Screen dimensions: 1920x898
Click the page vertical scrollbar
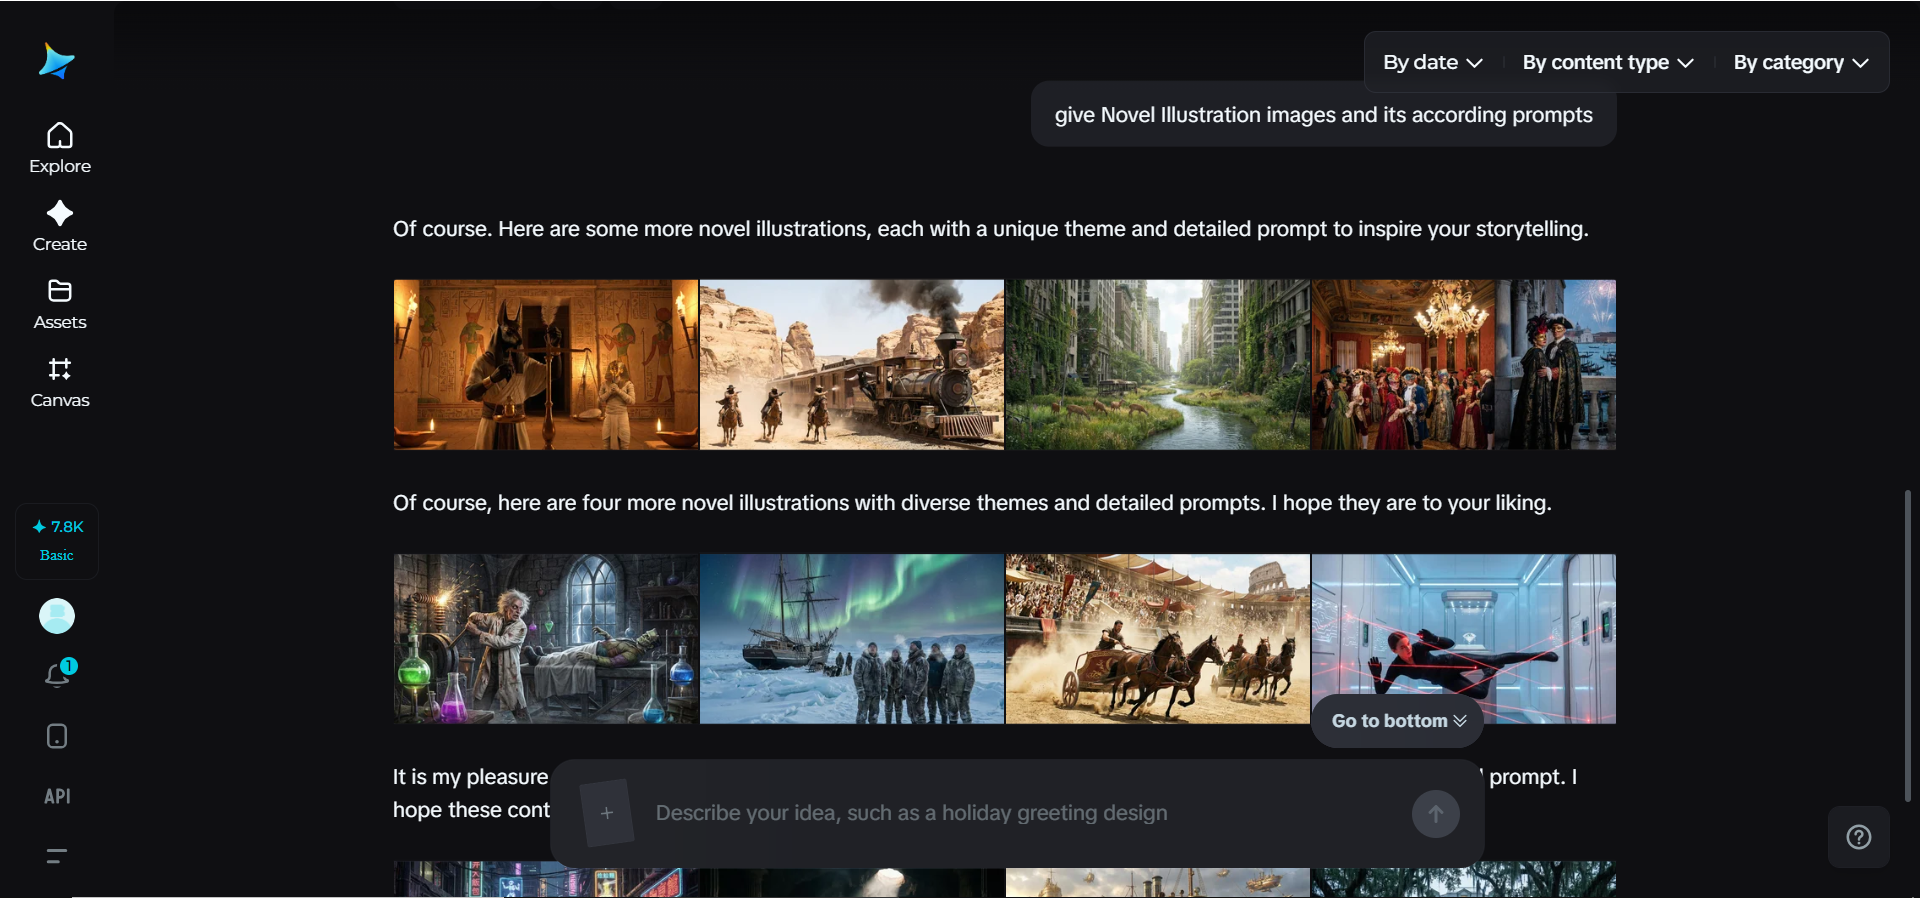pos(1908,645)
